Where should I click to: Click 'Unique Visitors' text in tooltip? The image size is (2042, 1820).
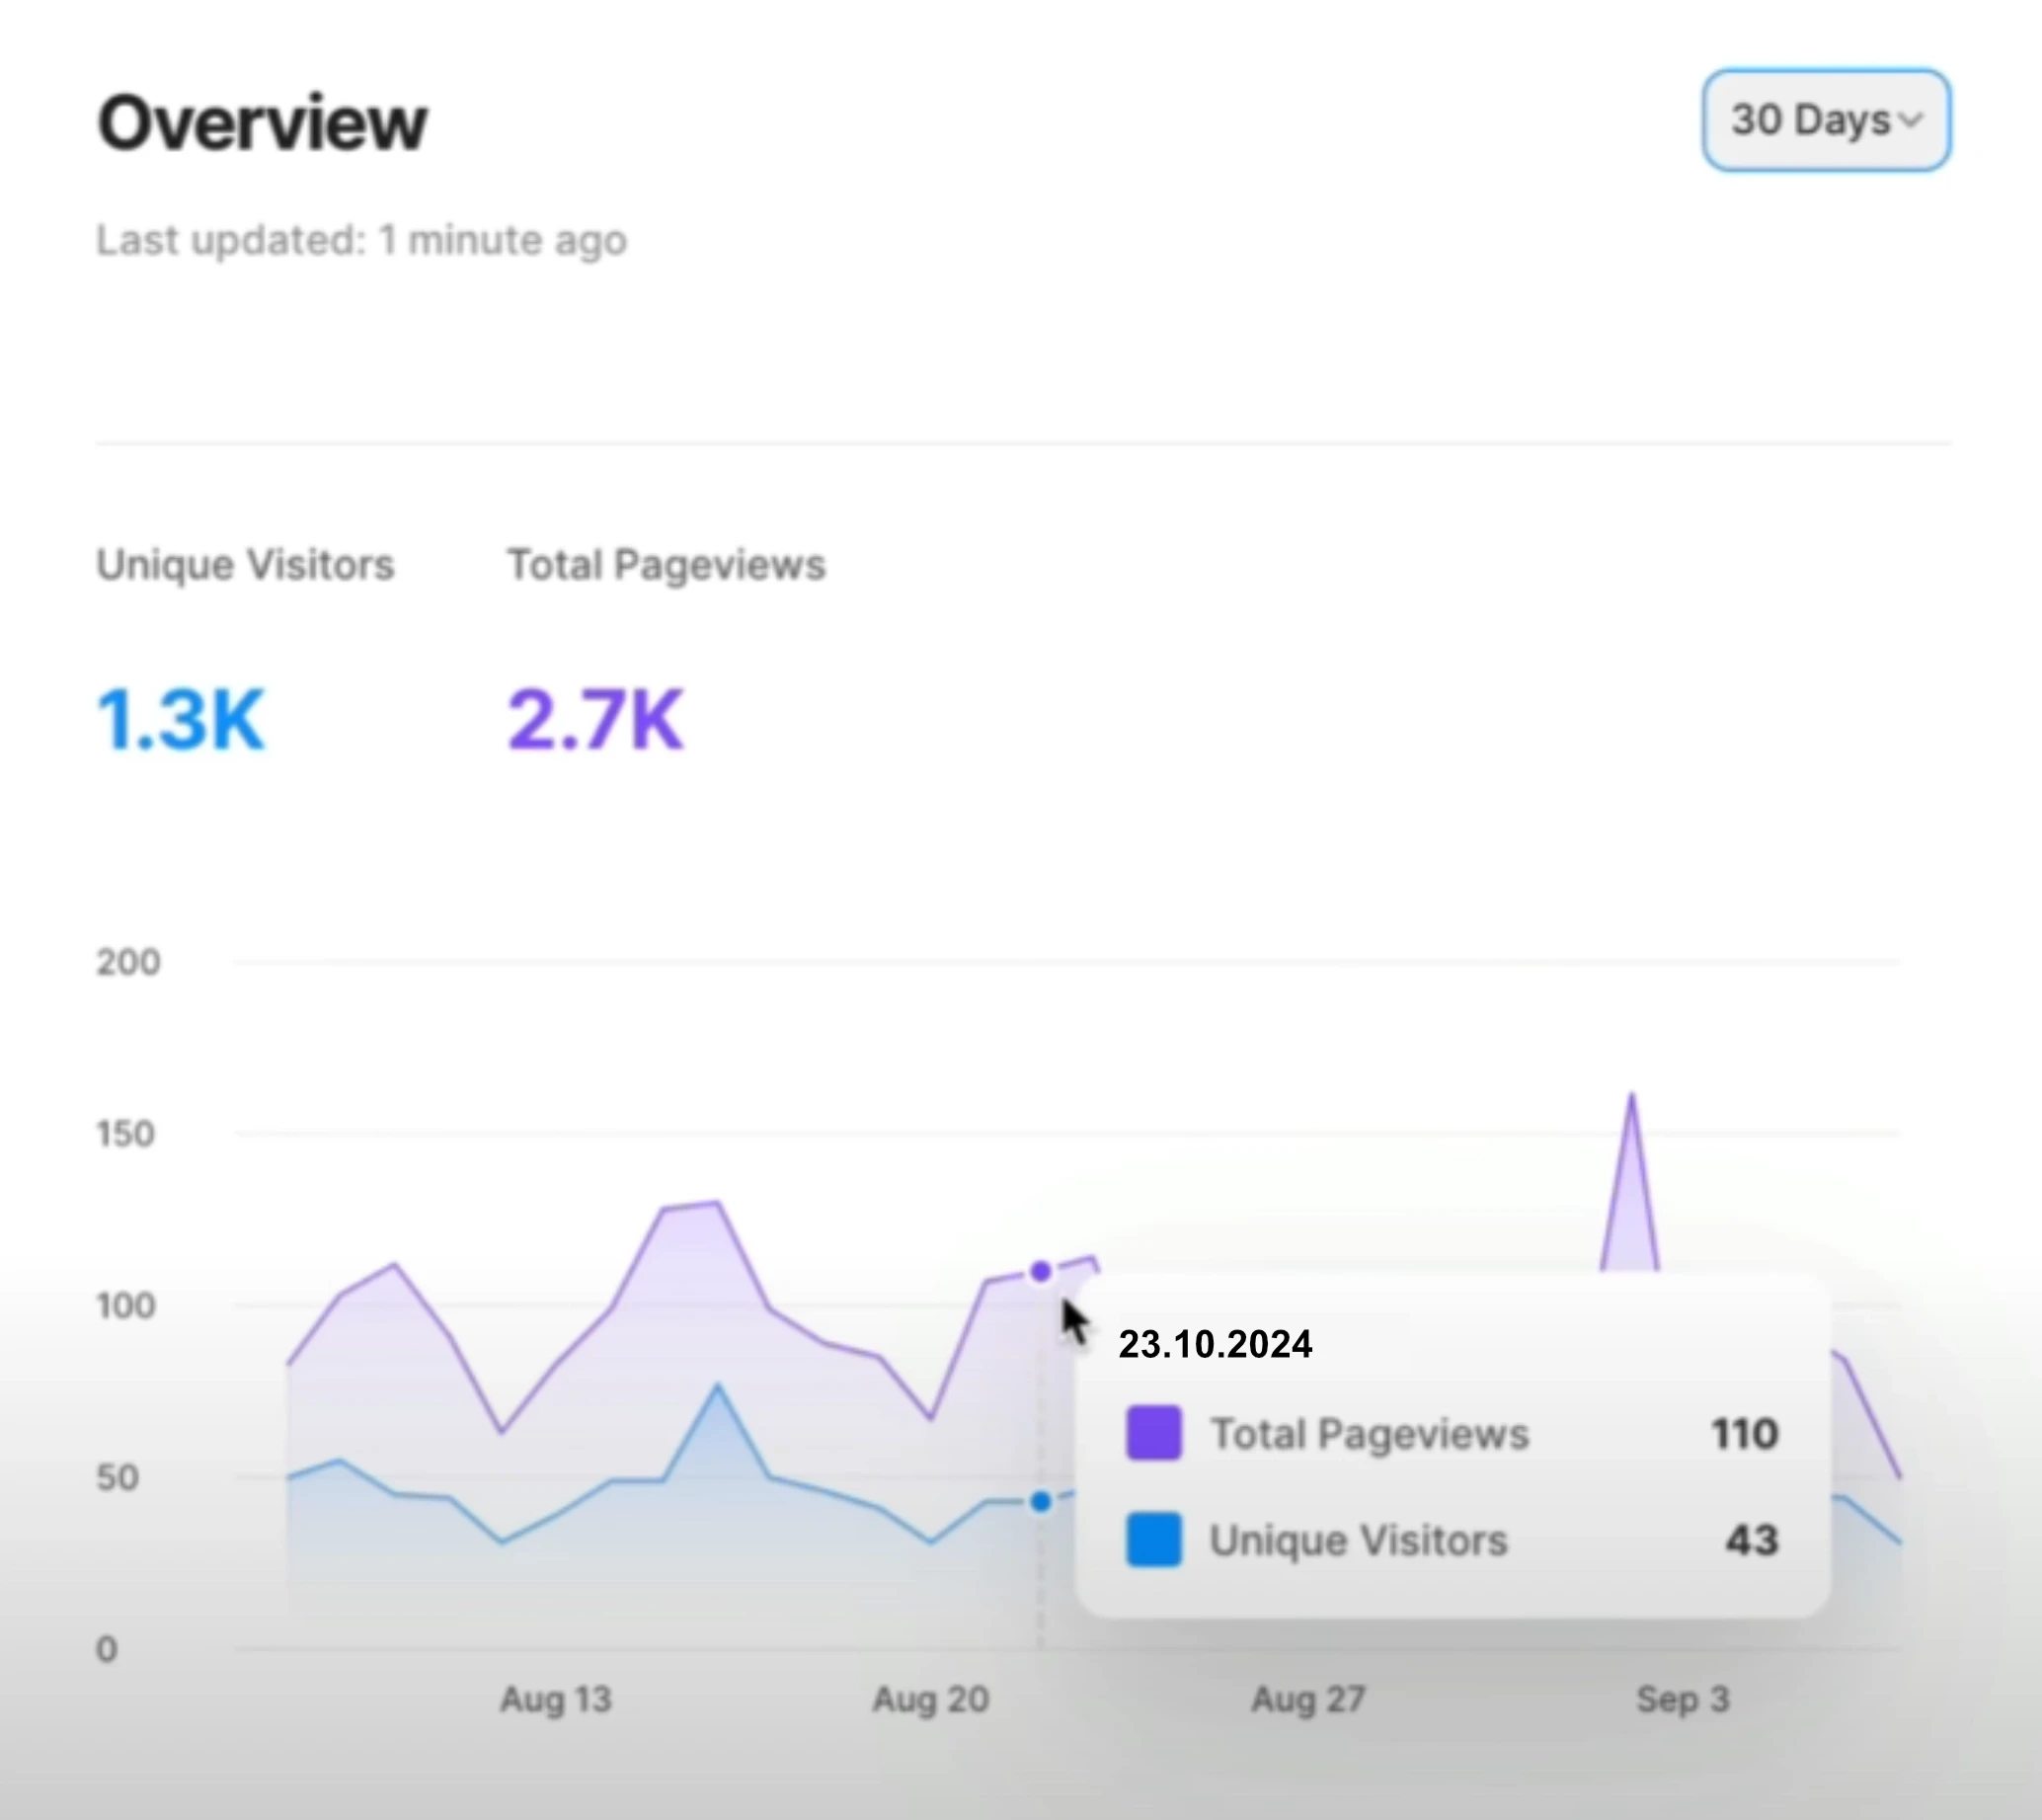1358,1540
